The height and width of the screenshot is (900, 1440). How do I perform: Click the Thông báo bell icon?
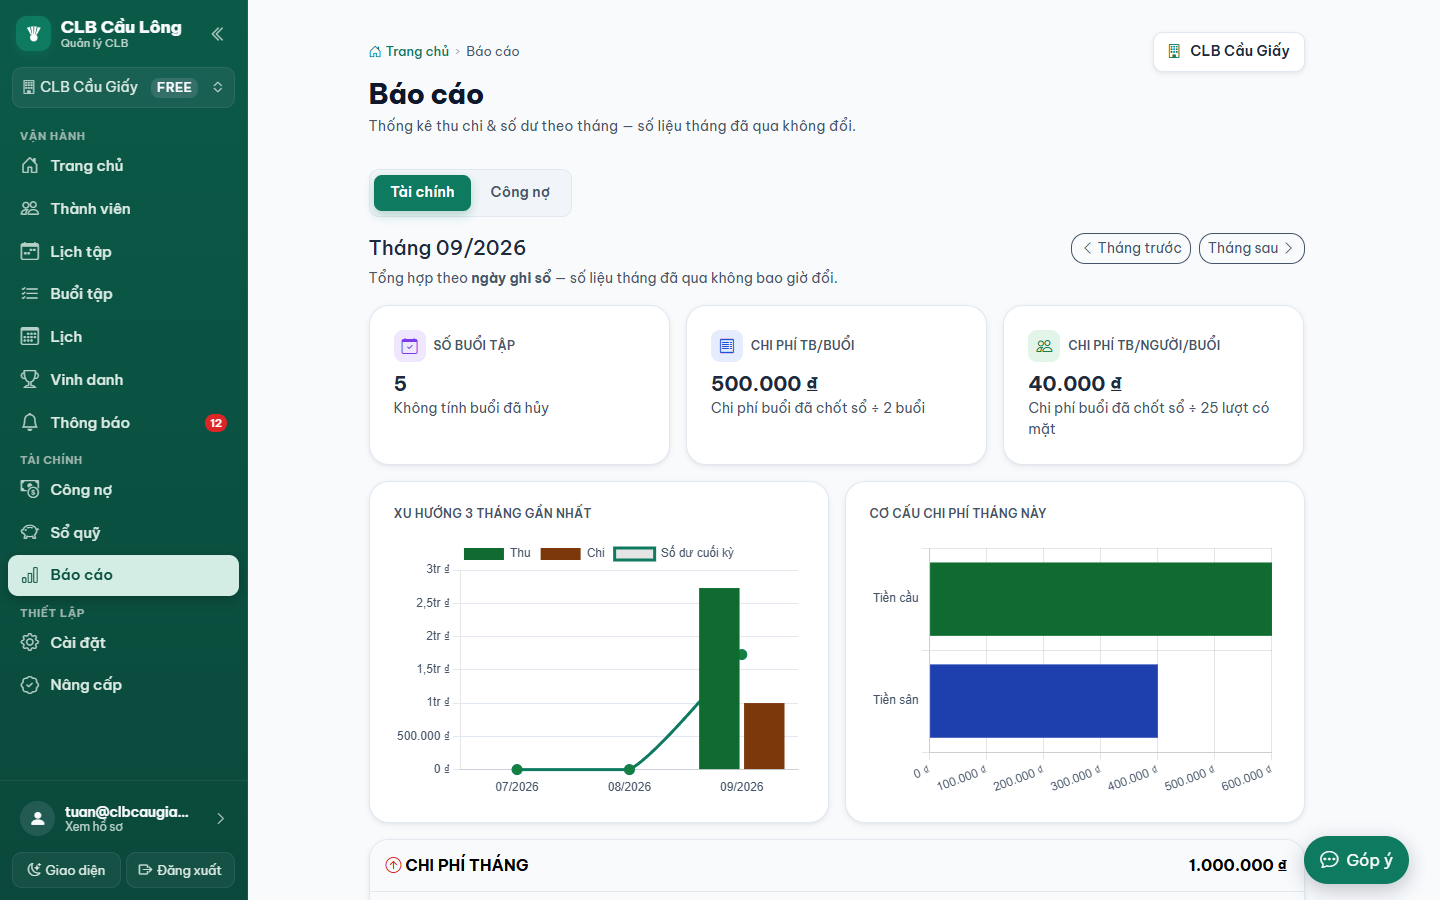pos(30,423)
